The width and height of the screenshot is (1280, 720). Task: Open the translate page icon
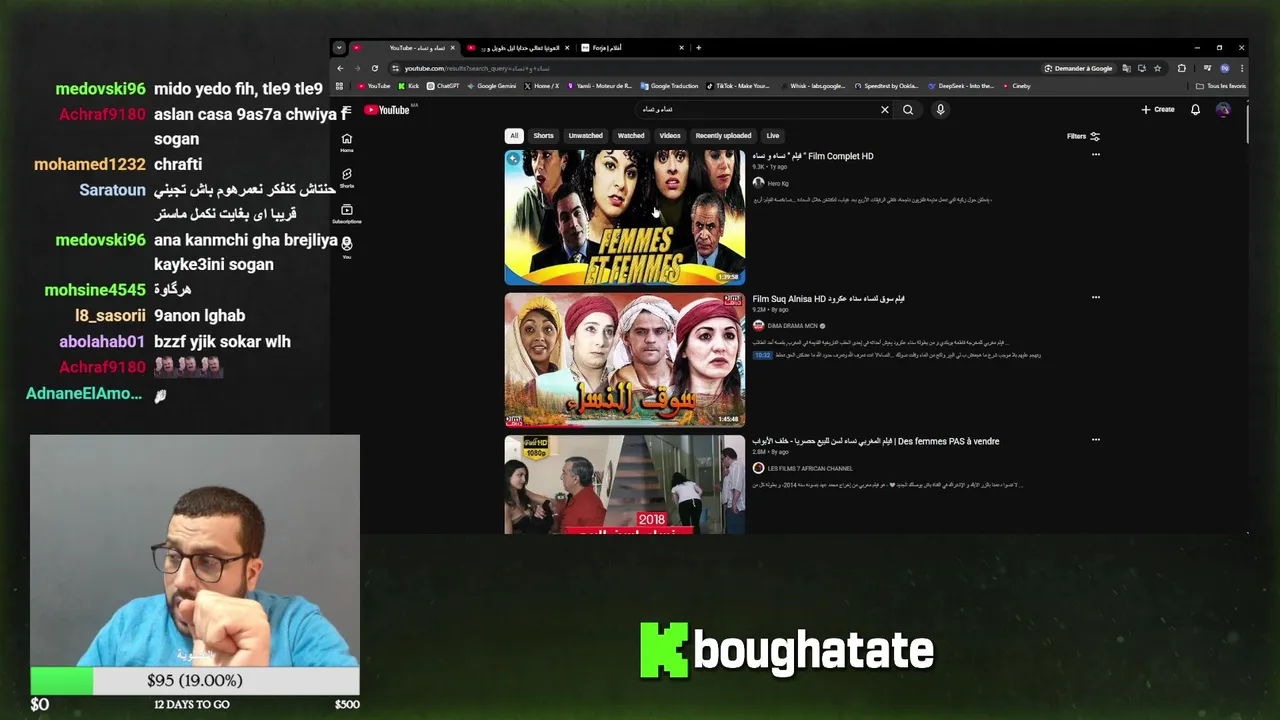[1126, 68]
